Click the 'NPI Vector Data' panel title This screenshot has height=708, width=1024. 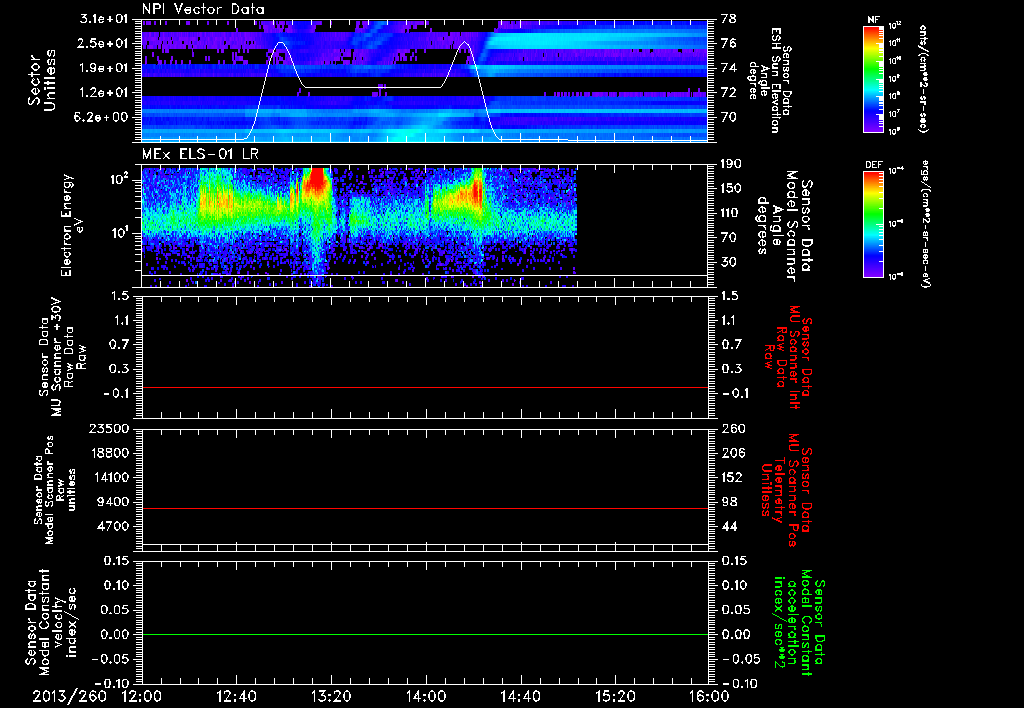coord(203,9)
